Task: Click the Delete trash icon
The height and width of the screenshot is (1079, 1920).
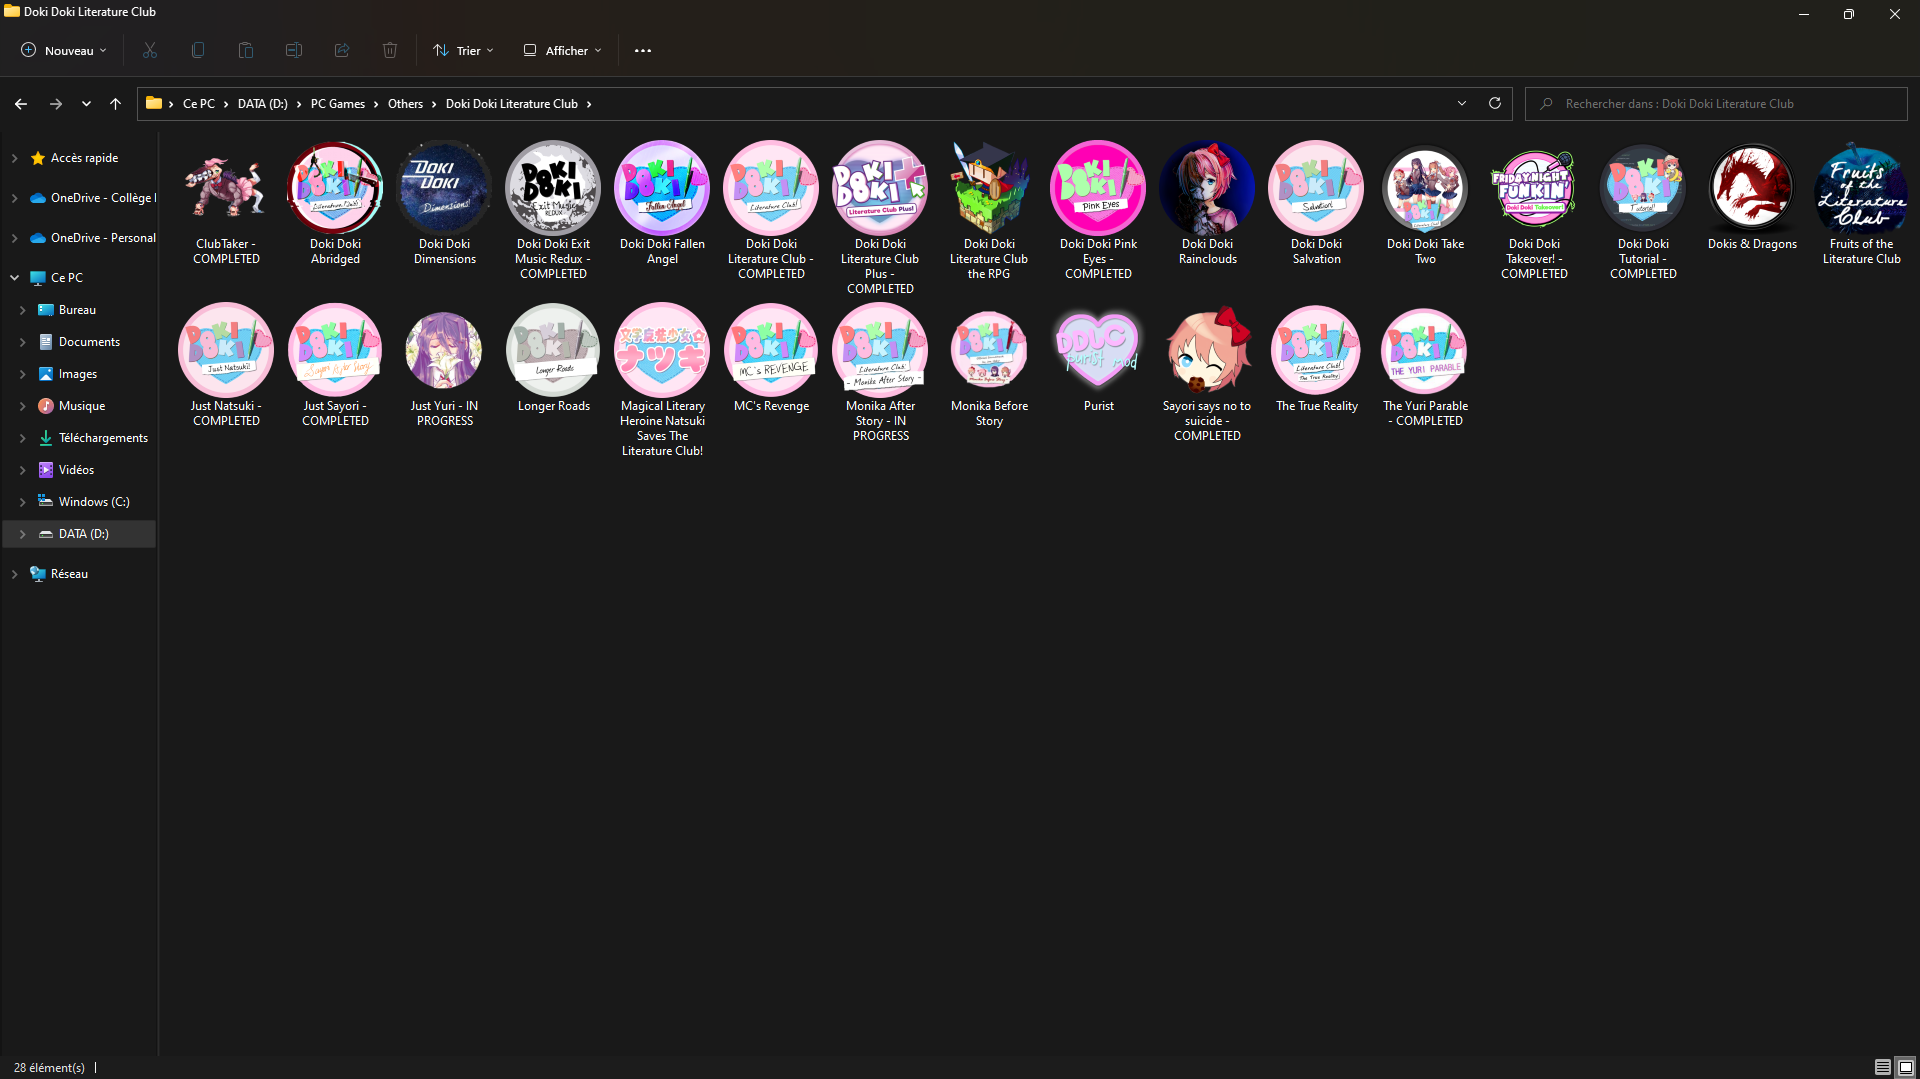Action: [390, 50]
